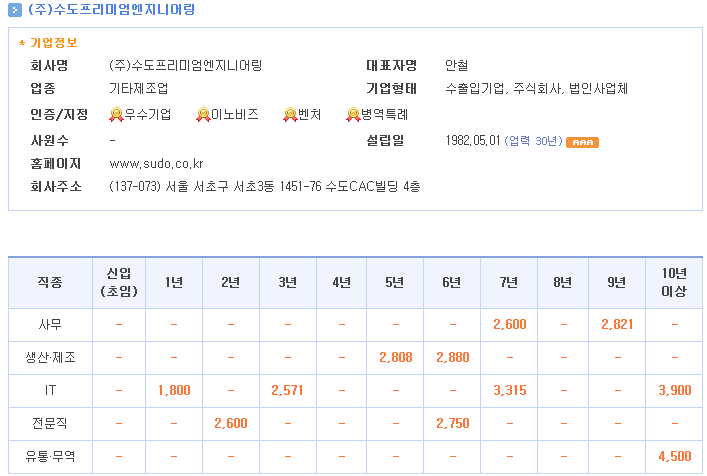Click the 신입(초임) column header
Viewport: 707px width, 476px height.
point(119,283)
